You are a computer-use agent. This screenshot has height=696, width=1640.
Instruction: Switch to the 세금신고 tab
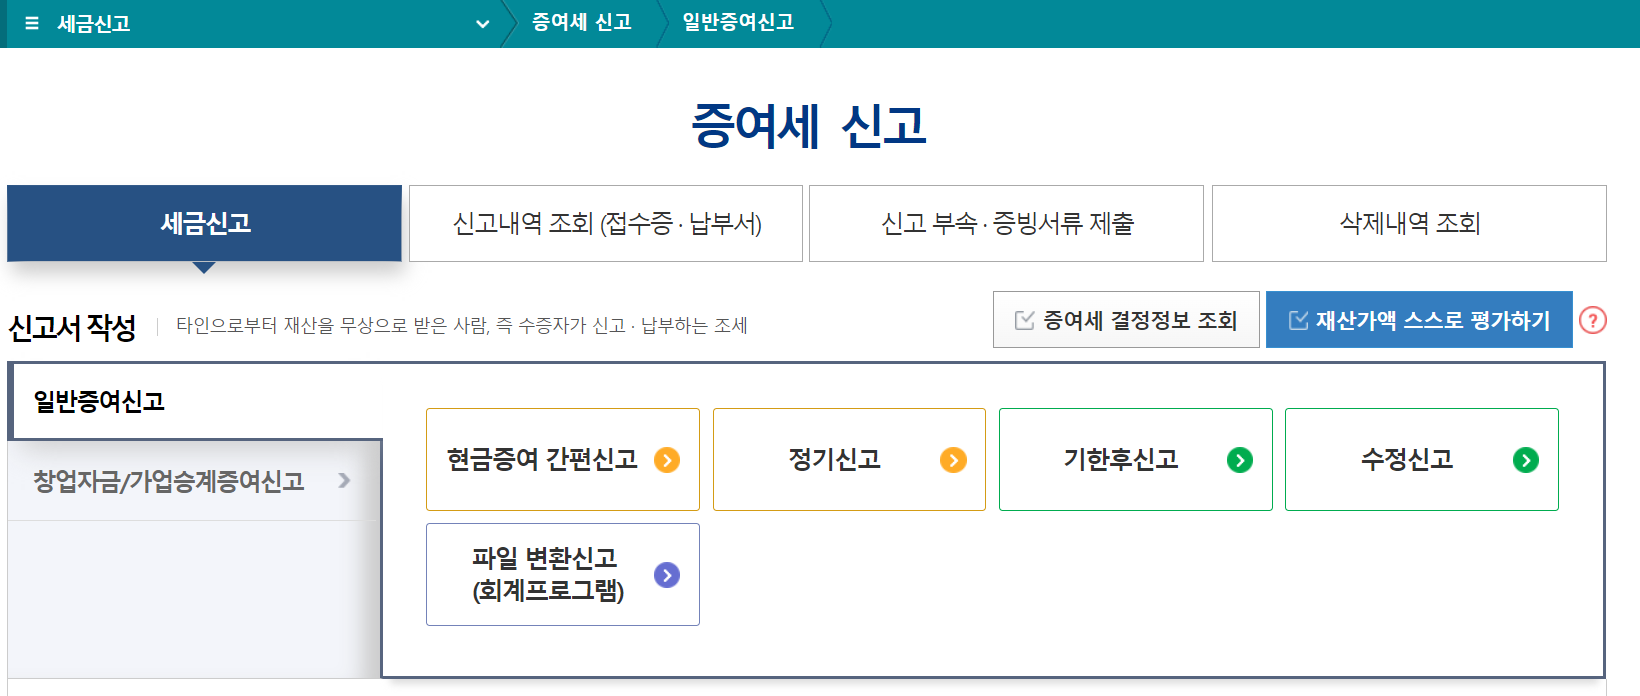(x=205, y=223)
